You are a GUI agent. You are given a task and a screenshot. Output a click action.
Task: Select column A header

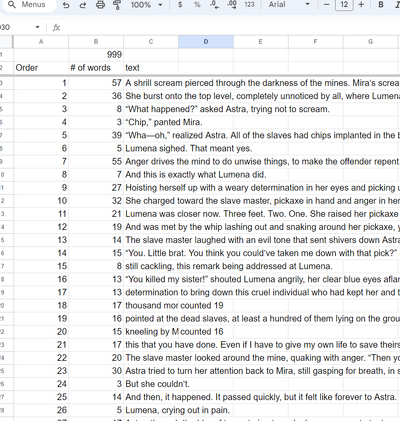coord(41,42)
